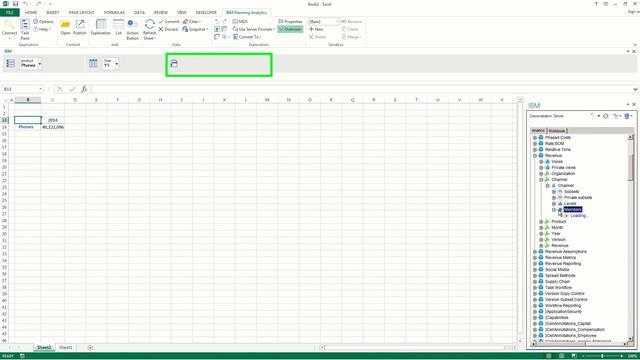640x360 pixels.
Task: Expand the Product dimension
Action: (x=541, y=222)
